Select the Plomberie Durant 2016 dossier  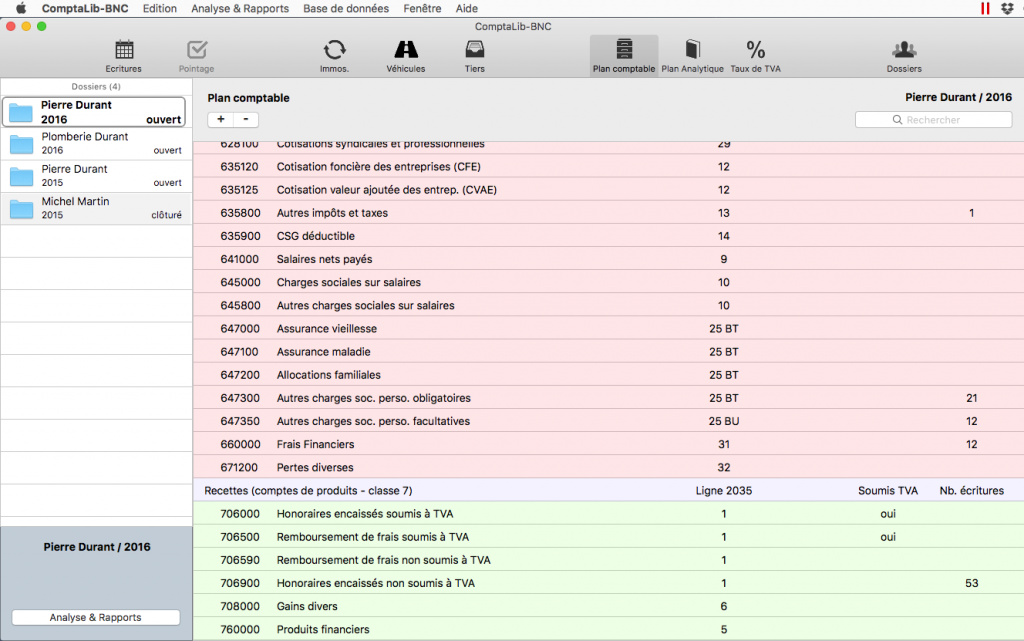click(96, 144)
